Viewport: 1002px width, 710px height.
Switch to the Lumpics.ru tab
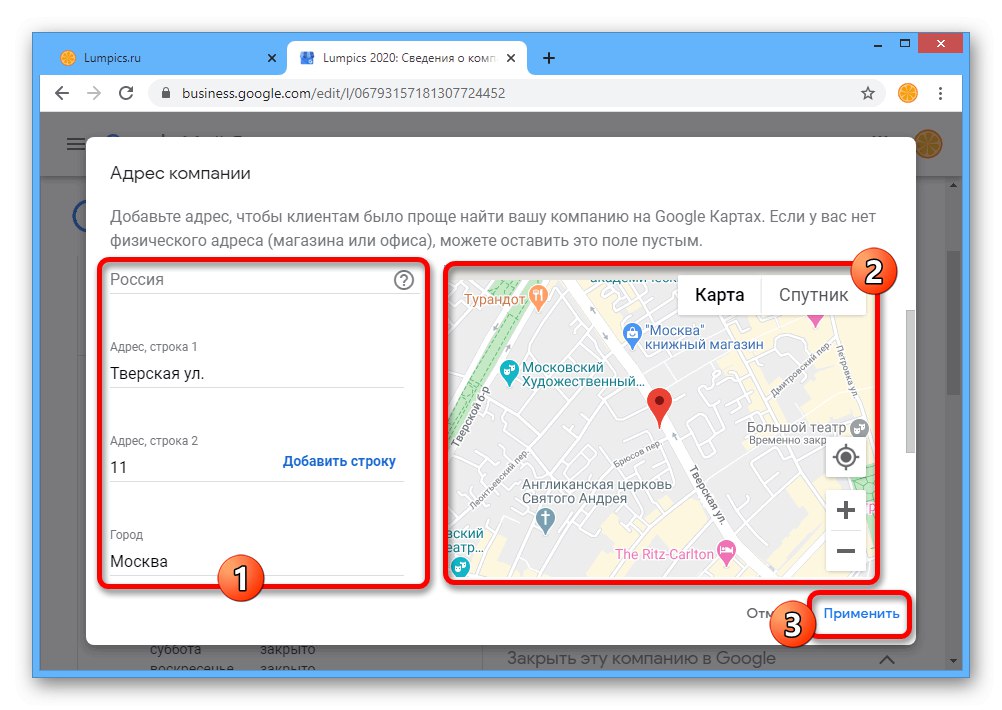(x=166, y=58)
